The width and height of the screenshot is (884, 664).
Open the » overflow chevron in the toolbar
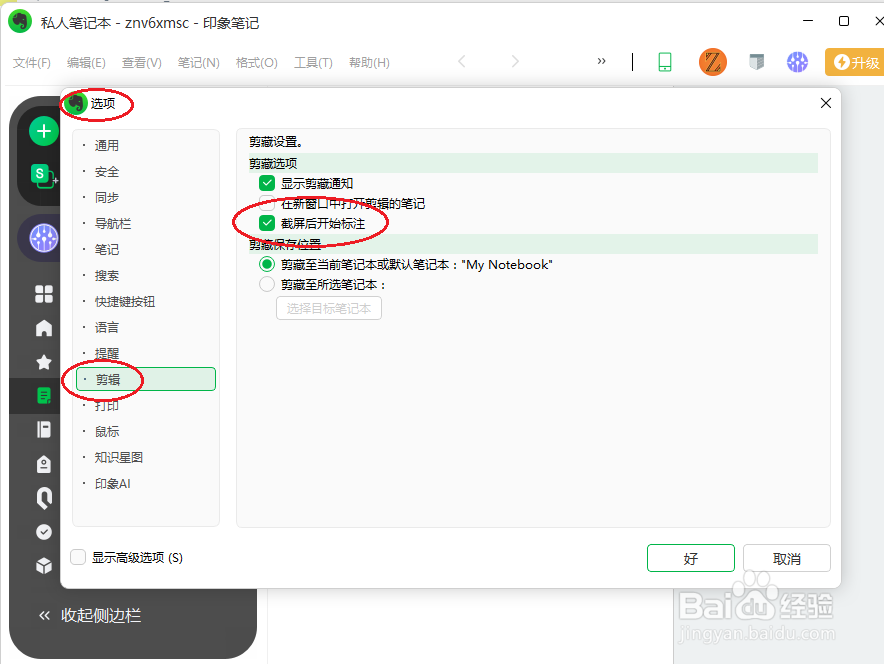pos(601,61)
